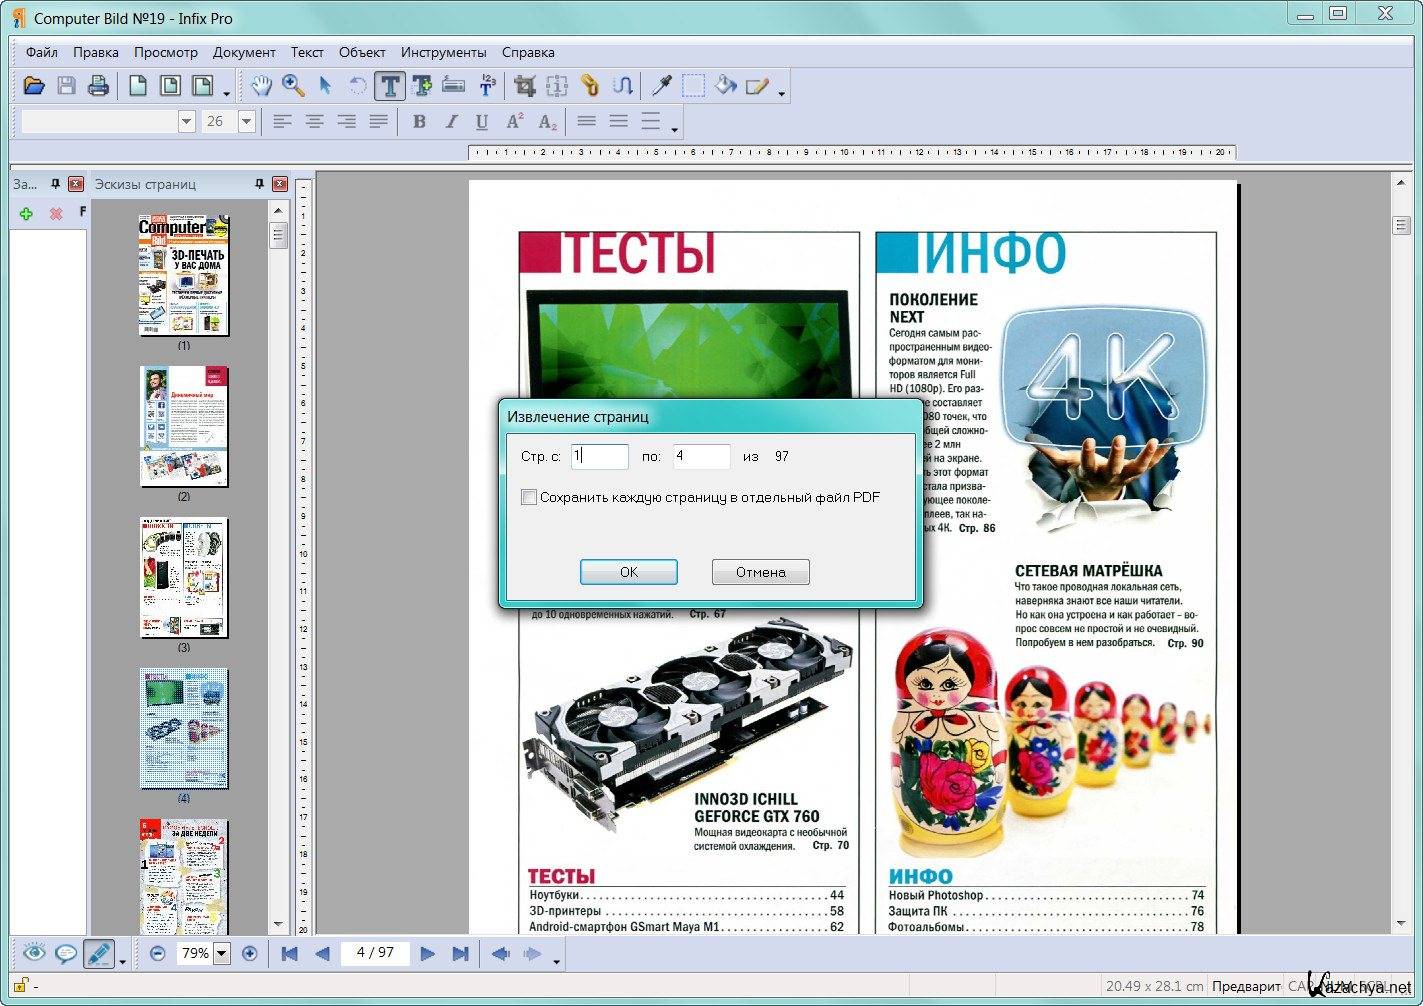The width and height of the screenshot is (1423, 1006).
Task: Apply bold formatting
Action: click(419, 122)
